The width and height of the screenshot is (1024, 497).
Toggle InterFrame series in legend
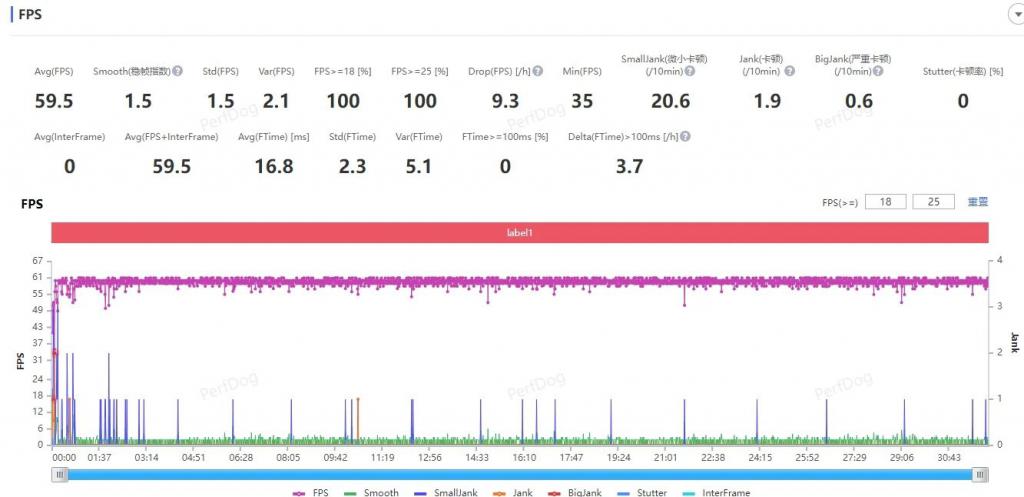click(716, 492)
